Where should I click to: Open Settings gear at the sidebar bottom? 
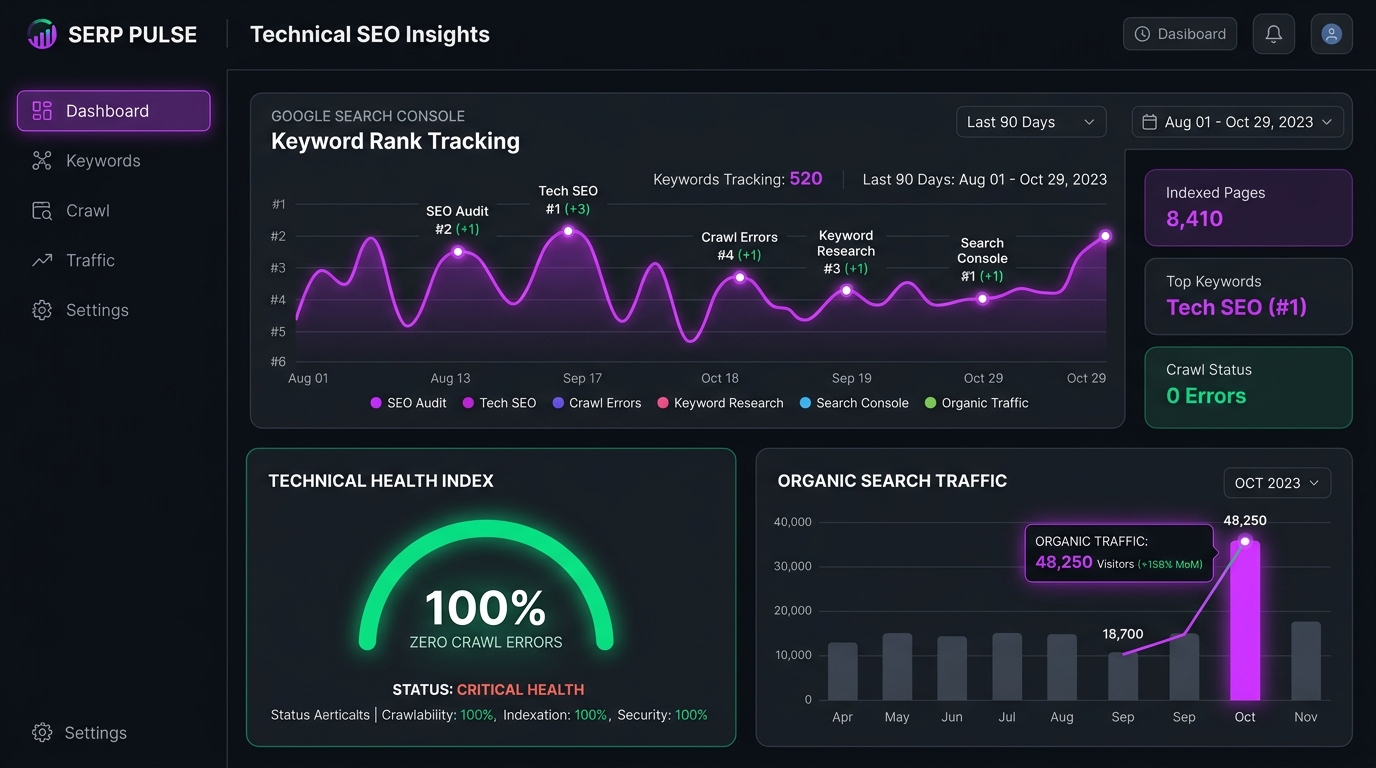click(x=42, y=733)
